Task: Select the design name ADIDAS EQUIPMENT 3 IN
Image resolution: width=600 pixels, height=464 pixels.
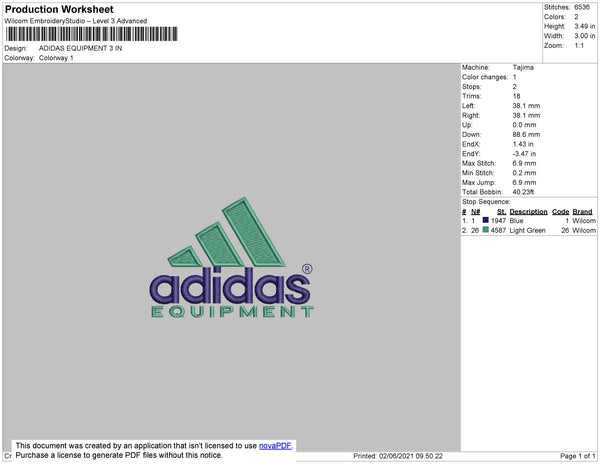Action: click(80, 48)
